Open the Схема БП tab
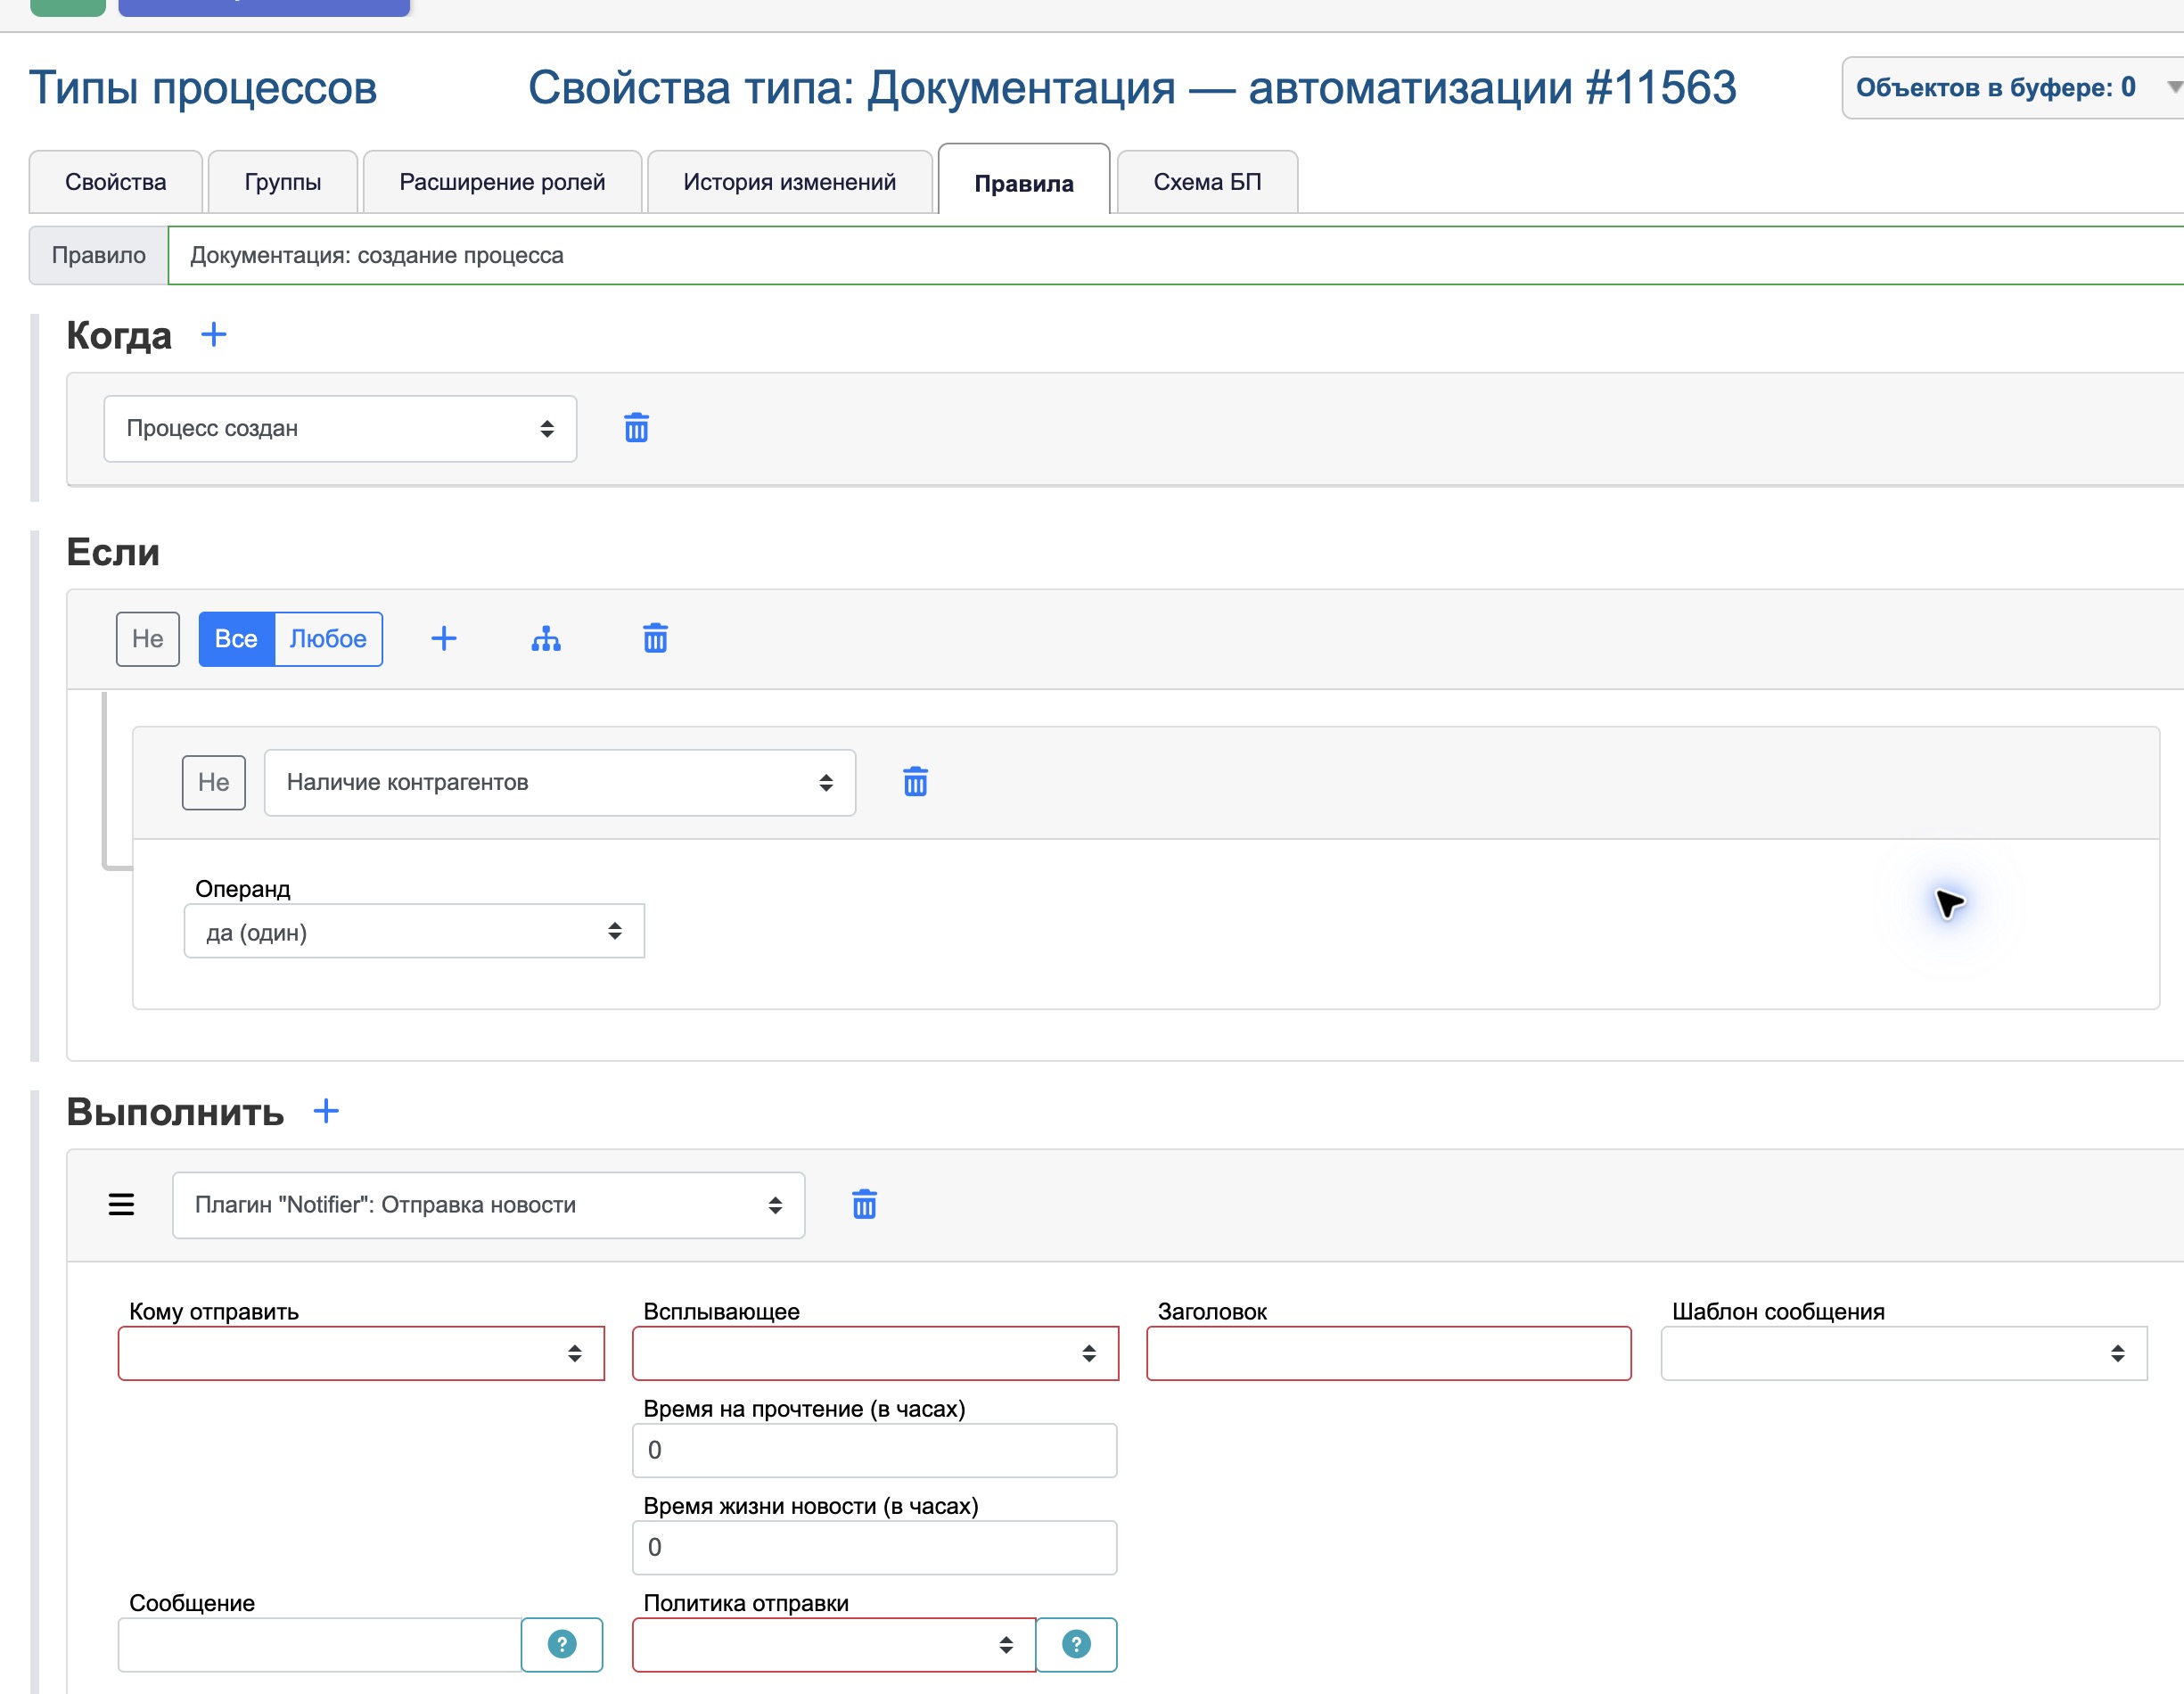 [x=1207, y=182]
